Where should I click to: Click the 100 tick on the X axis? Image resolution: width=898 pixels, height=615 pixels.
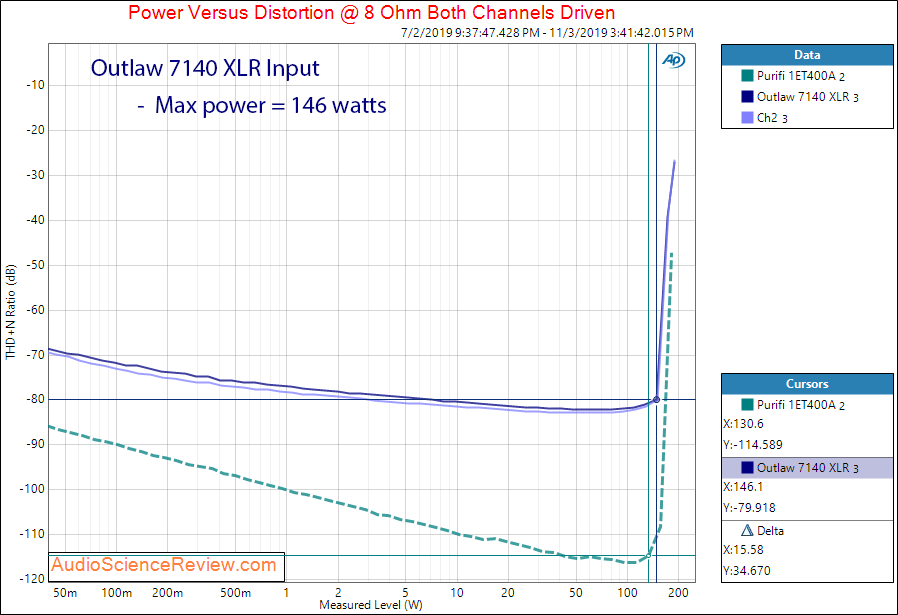627,593
